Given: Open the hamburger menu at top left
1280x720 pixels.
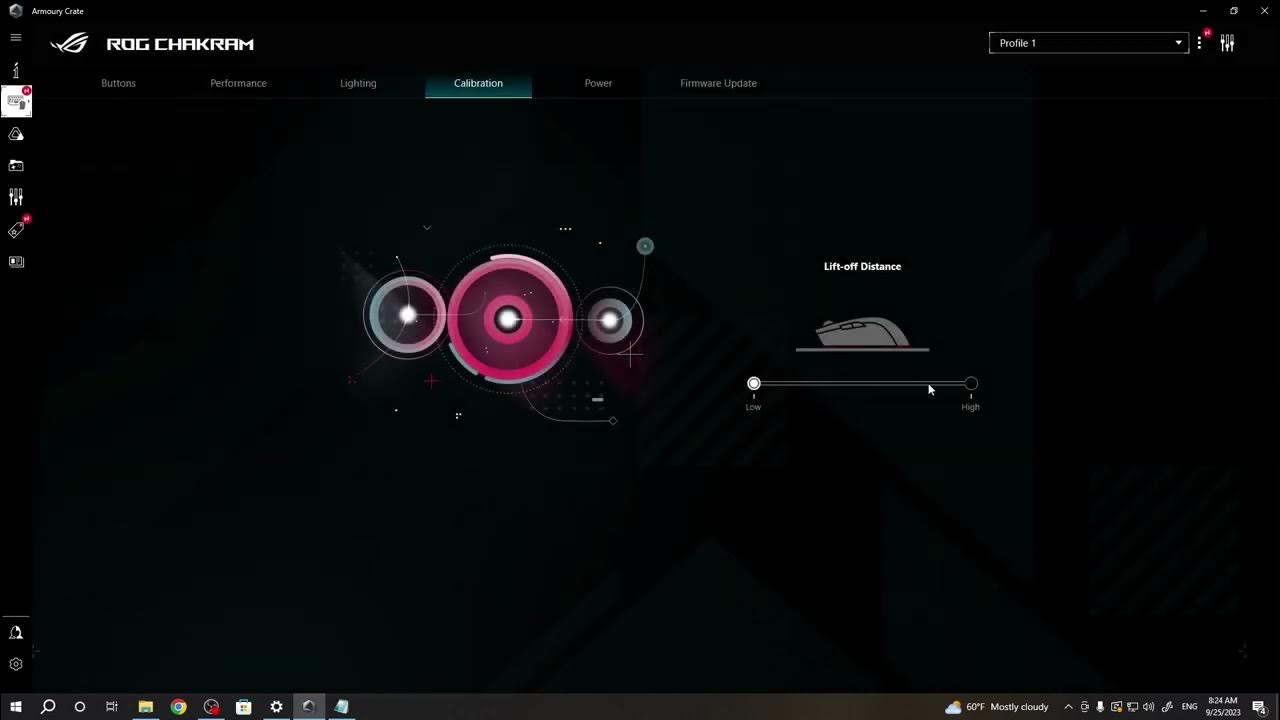Looking at the screenshot, I should pos(16,37).
